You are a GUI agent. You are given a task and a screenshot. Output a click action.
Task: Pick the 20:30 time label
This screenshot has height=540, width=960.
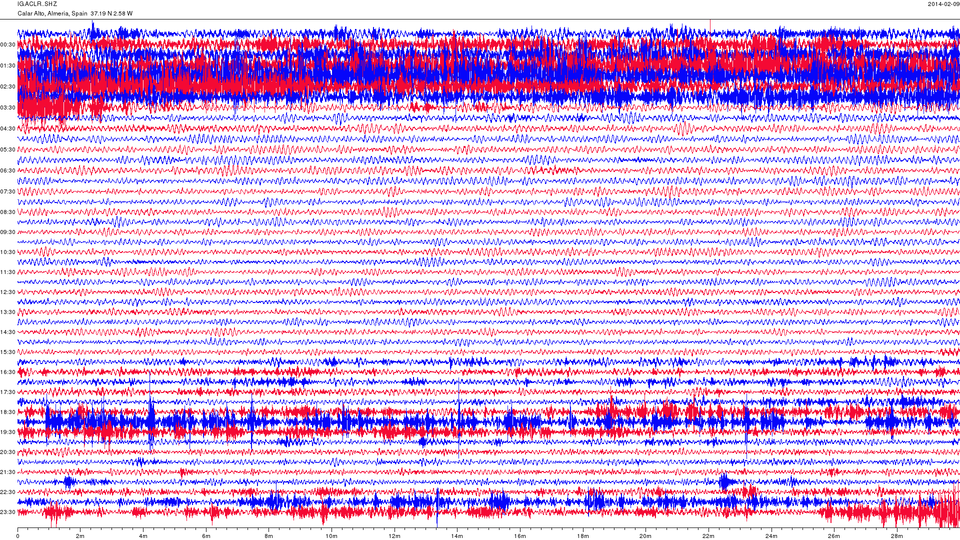[x=8, y=452]
